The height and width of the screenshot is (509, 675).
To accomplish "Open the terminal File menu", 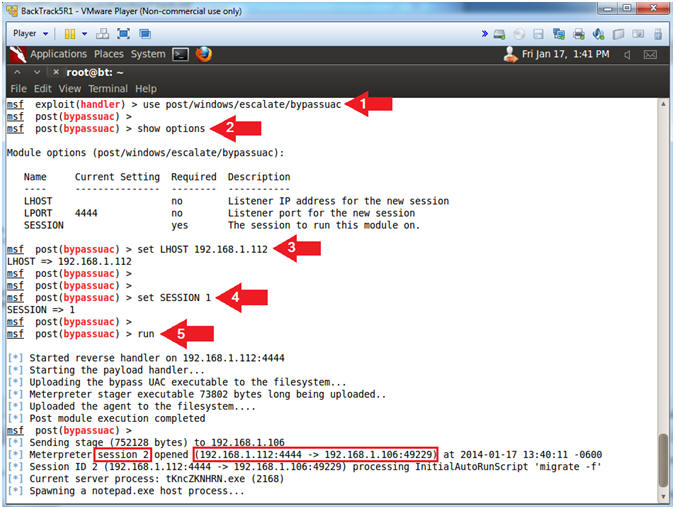I will 19,89.
